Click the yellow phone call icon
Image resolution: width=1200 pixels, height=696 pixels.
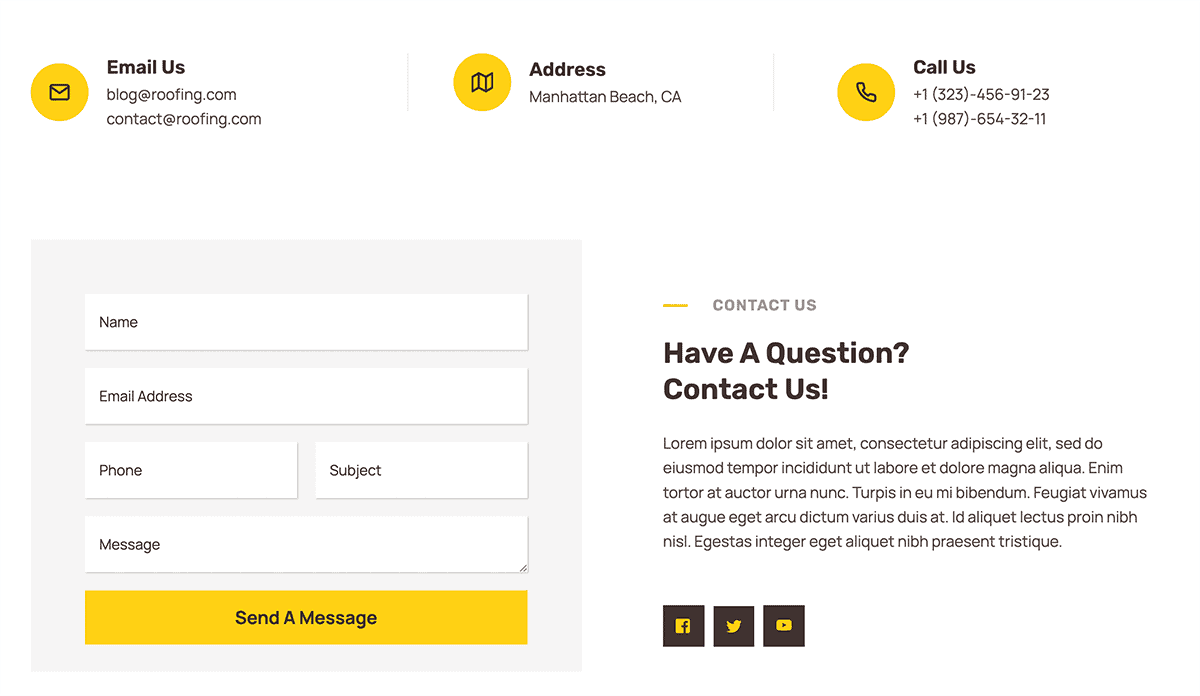[x=866, y=92]
